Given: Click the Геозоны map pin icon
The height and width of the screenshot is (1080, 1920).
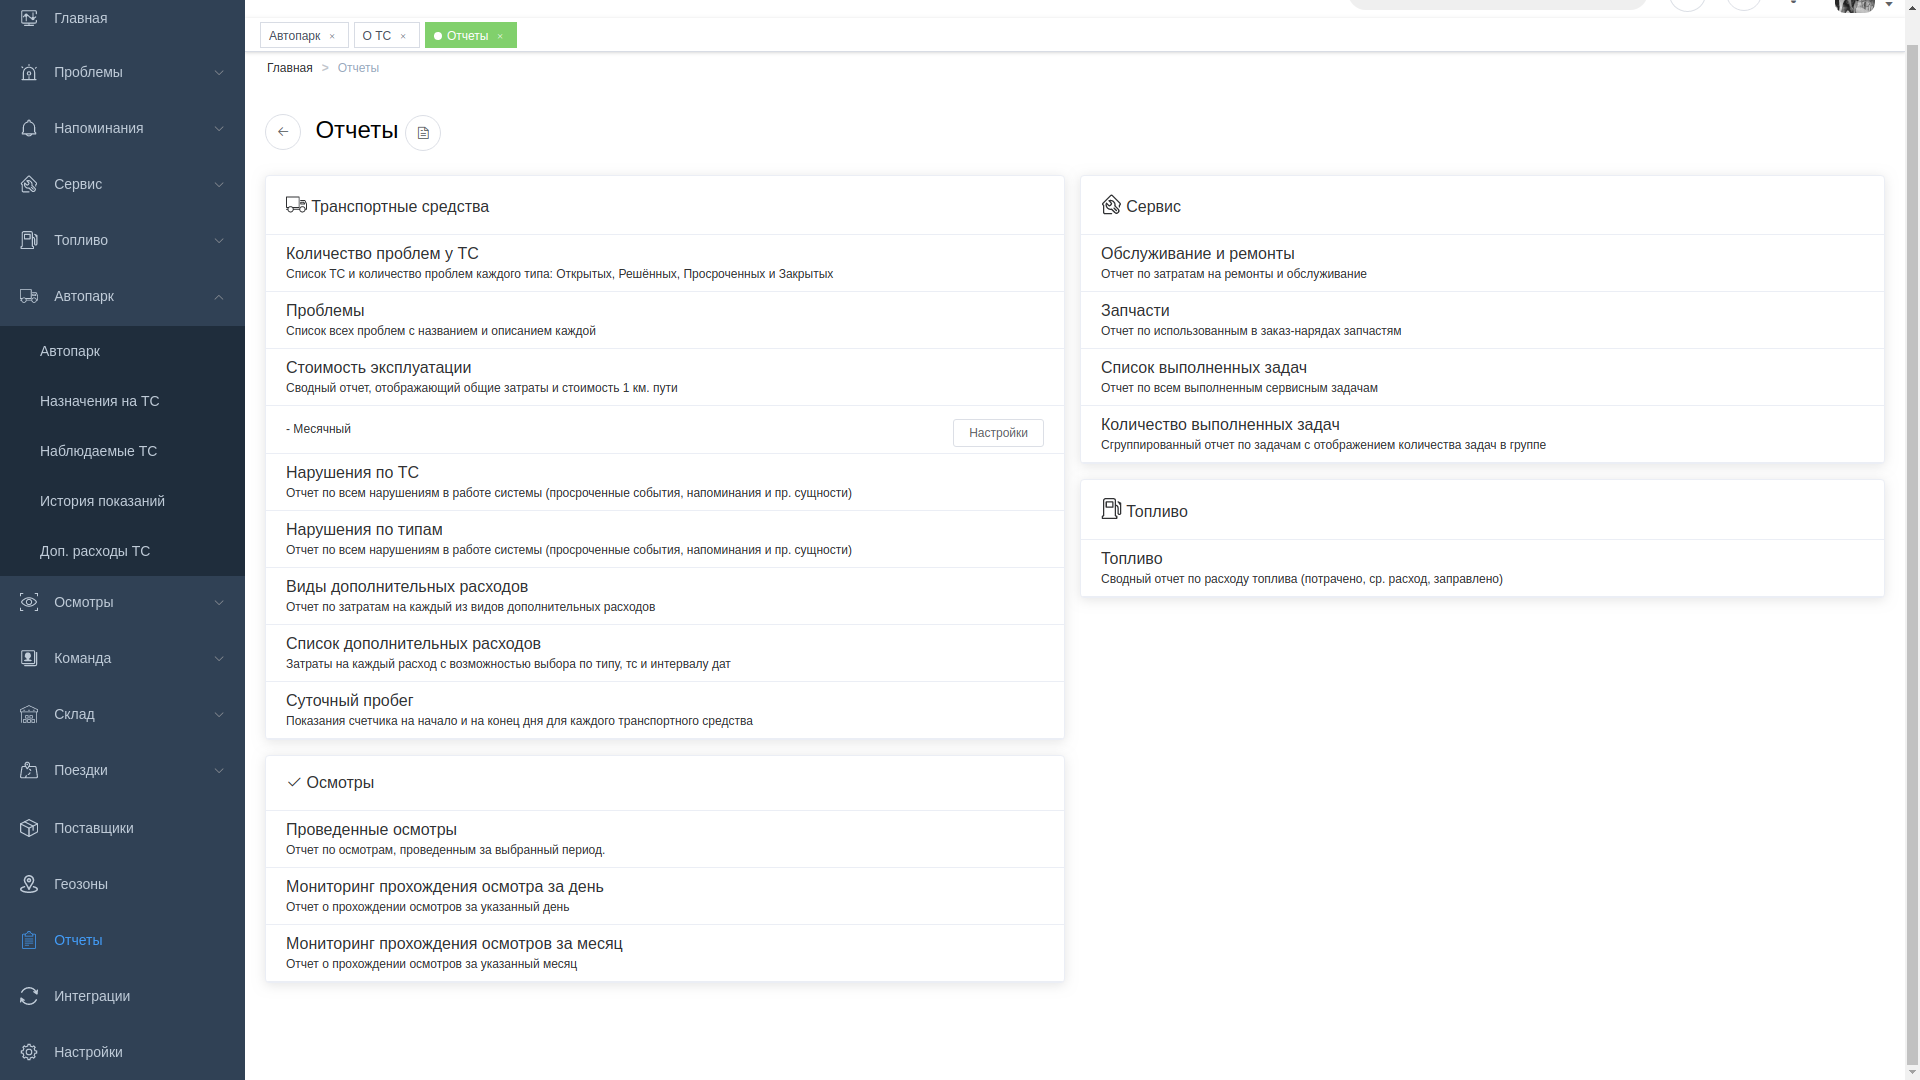Looking at the screenshot, I should pyautogui.click(x=29, y=884).
